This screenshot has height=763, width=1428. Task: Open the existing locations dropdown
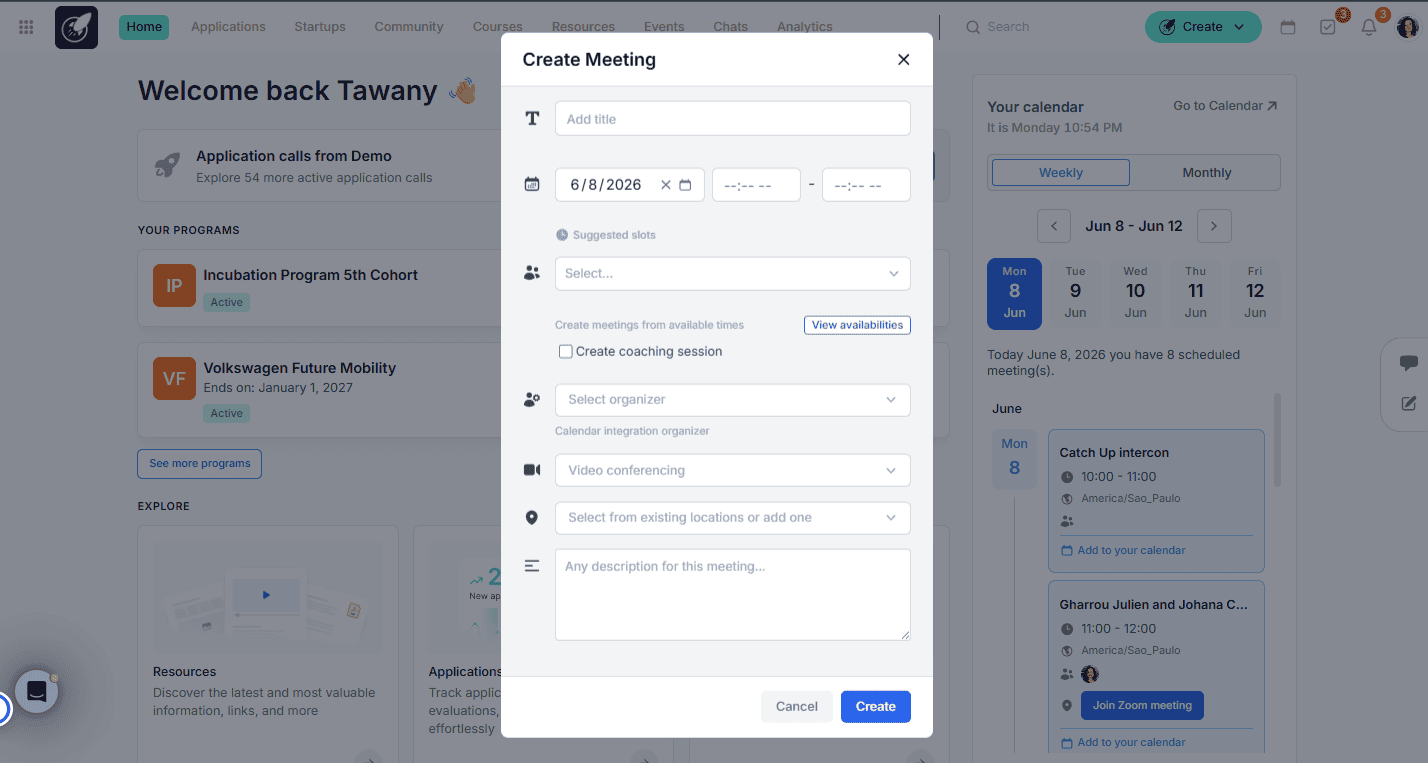pos(732,518)
